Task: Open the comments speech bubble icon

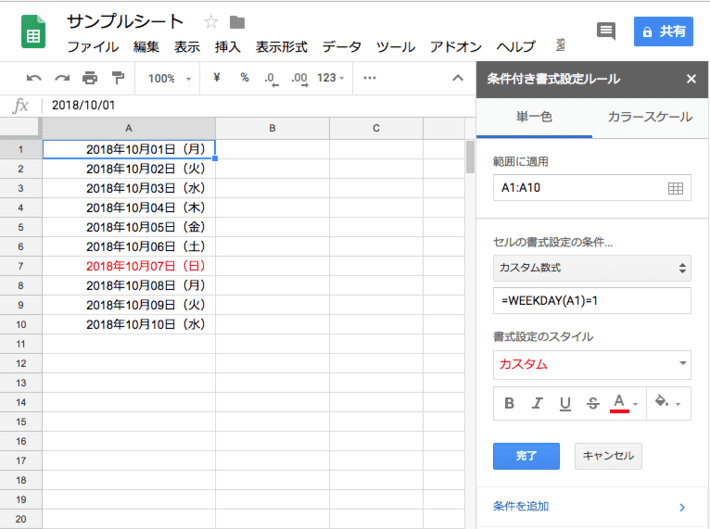Action: 605,31
